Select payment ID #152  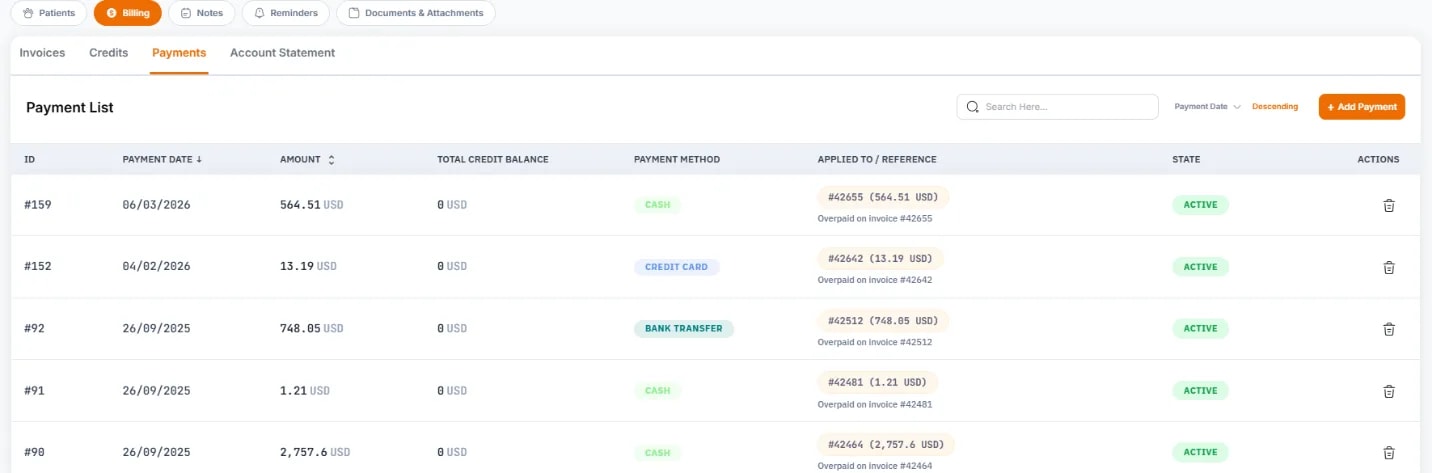(38, 267)
